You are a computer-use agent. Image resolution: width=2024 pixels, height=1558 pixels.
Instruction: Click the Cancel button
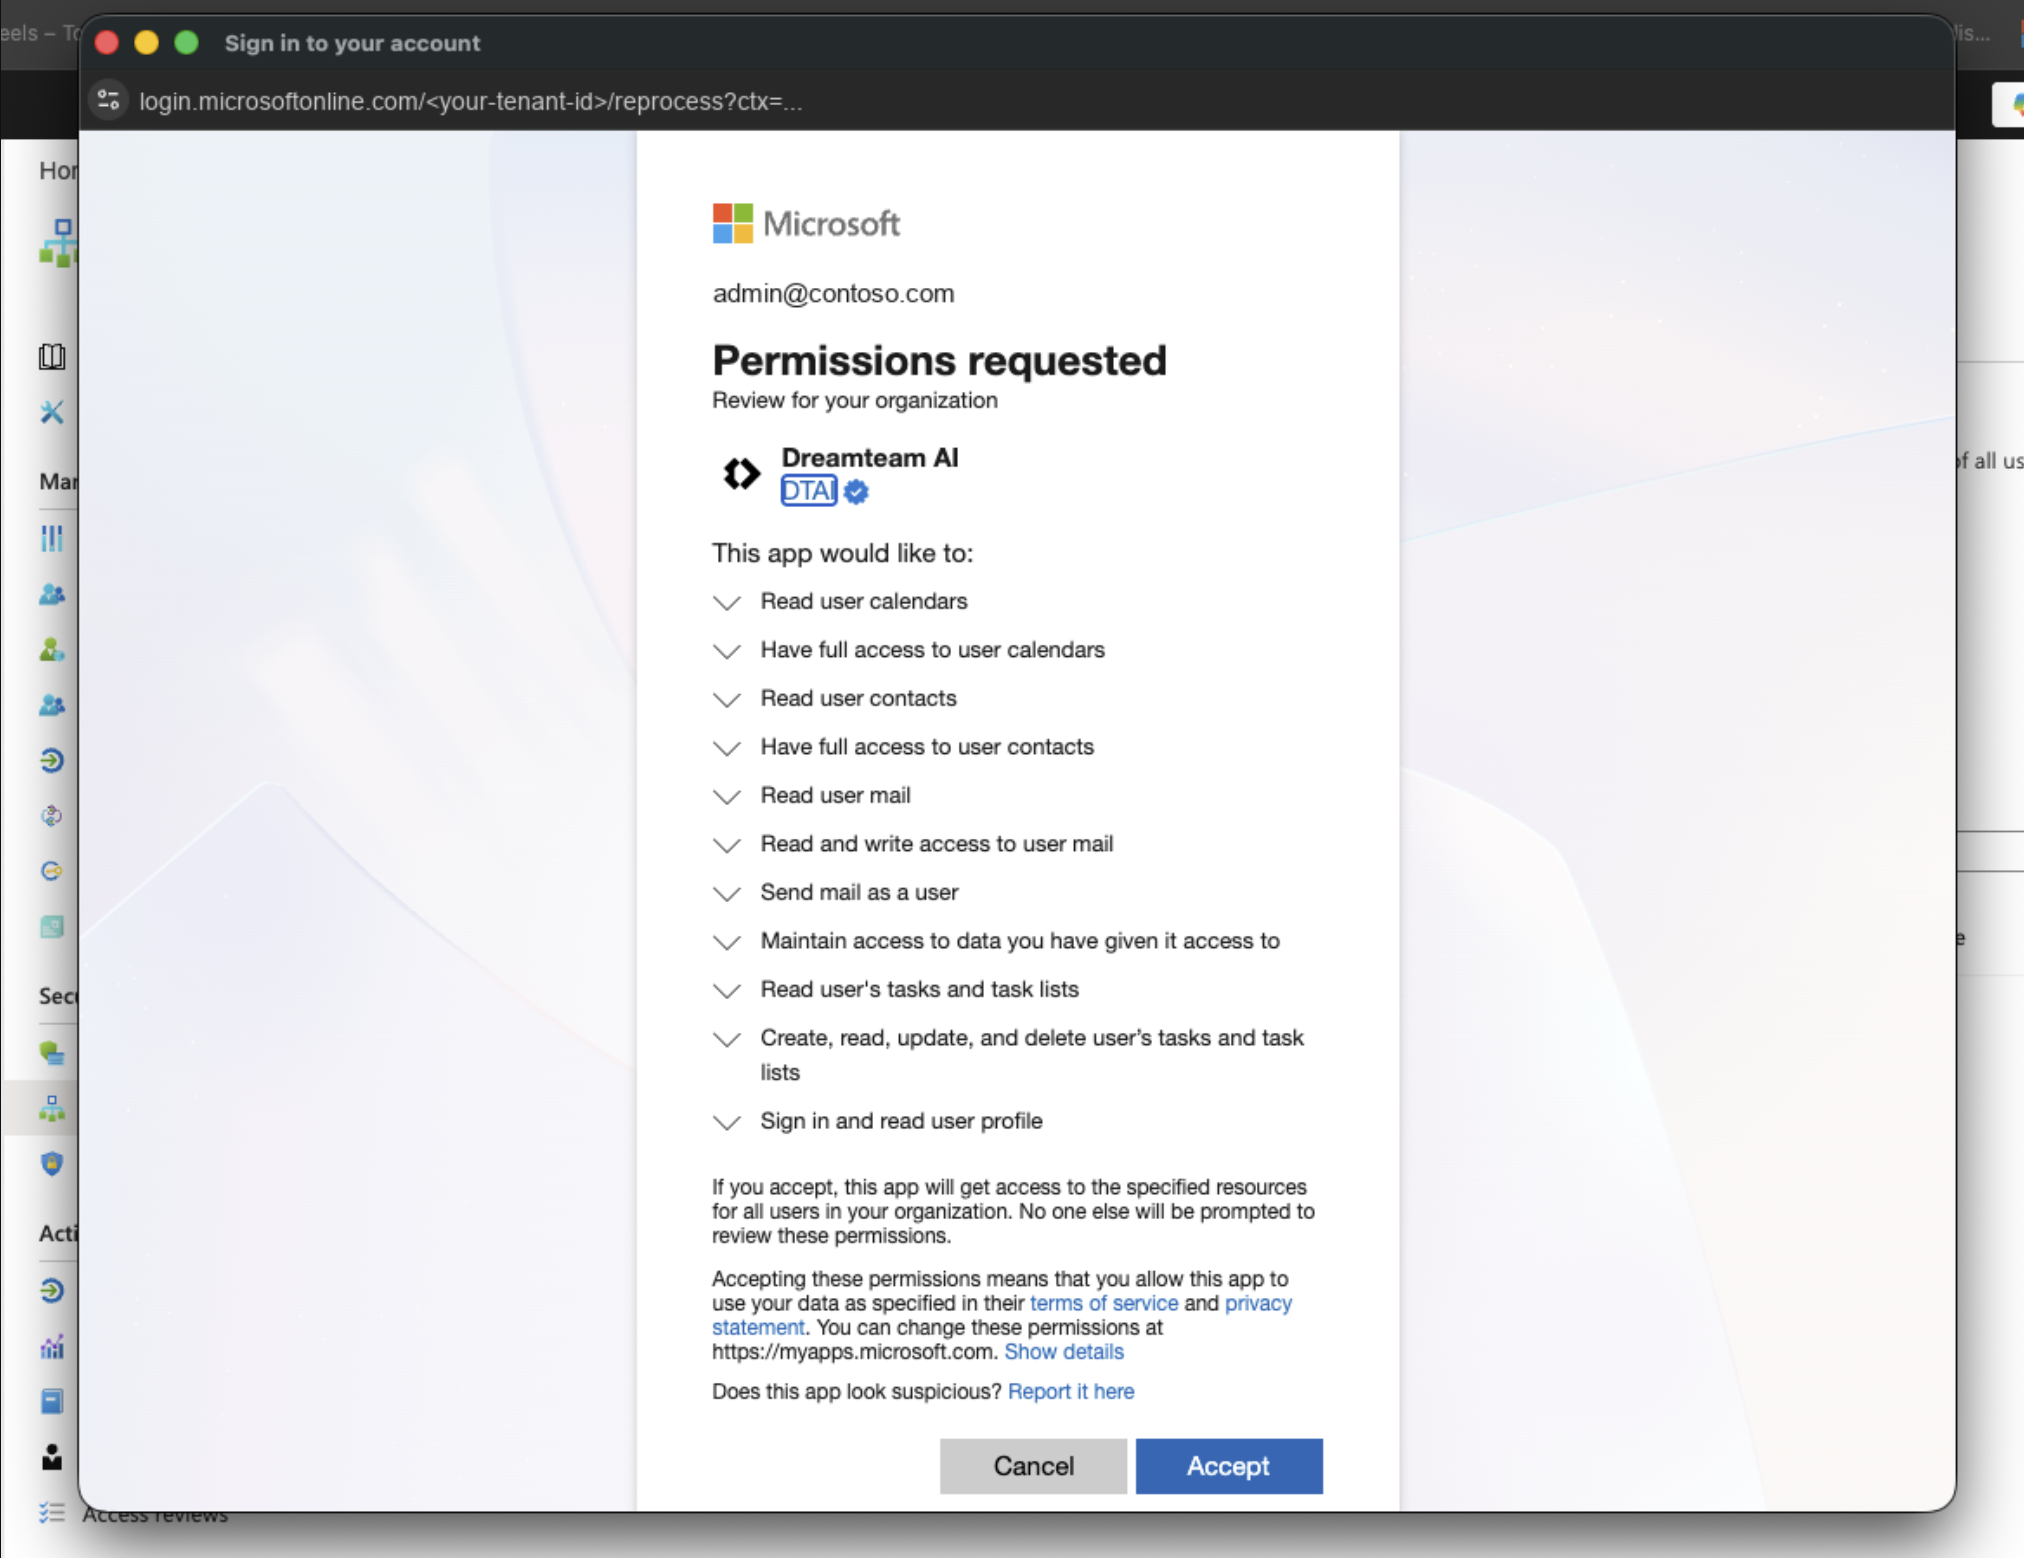(x=1033, y=1466)
